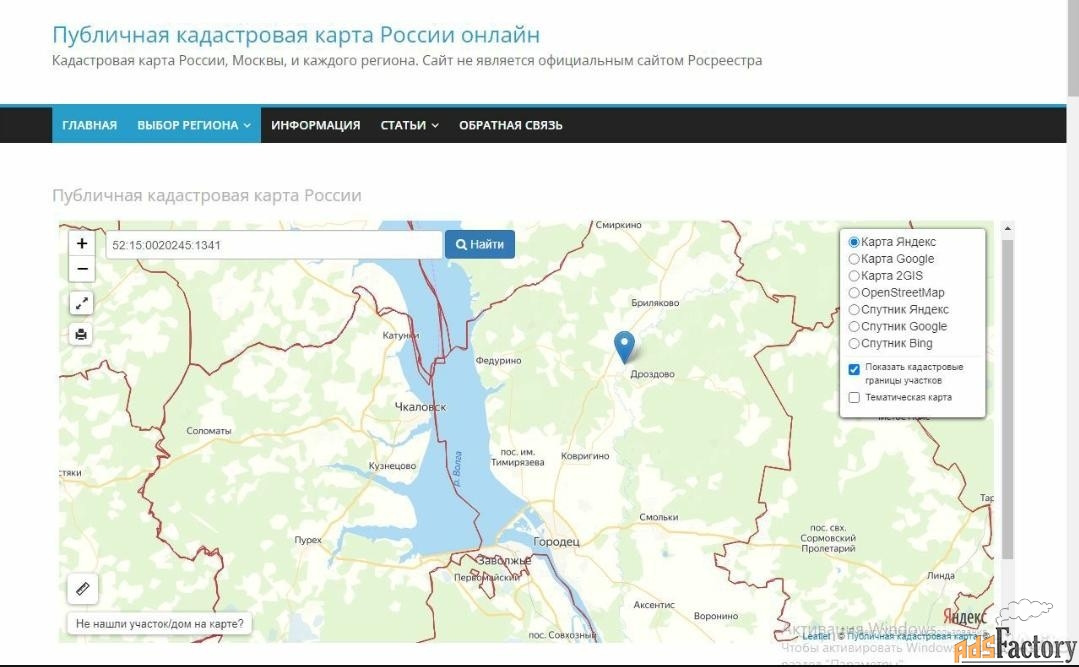Screen dimensions: 1079x667
Task: Choose the Спутник Яндекс map layer
Action: pyautogui.click(x=854, y=310)
